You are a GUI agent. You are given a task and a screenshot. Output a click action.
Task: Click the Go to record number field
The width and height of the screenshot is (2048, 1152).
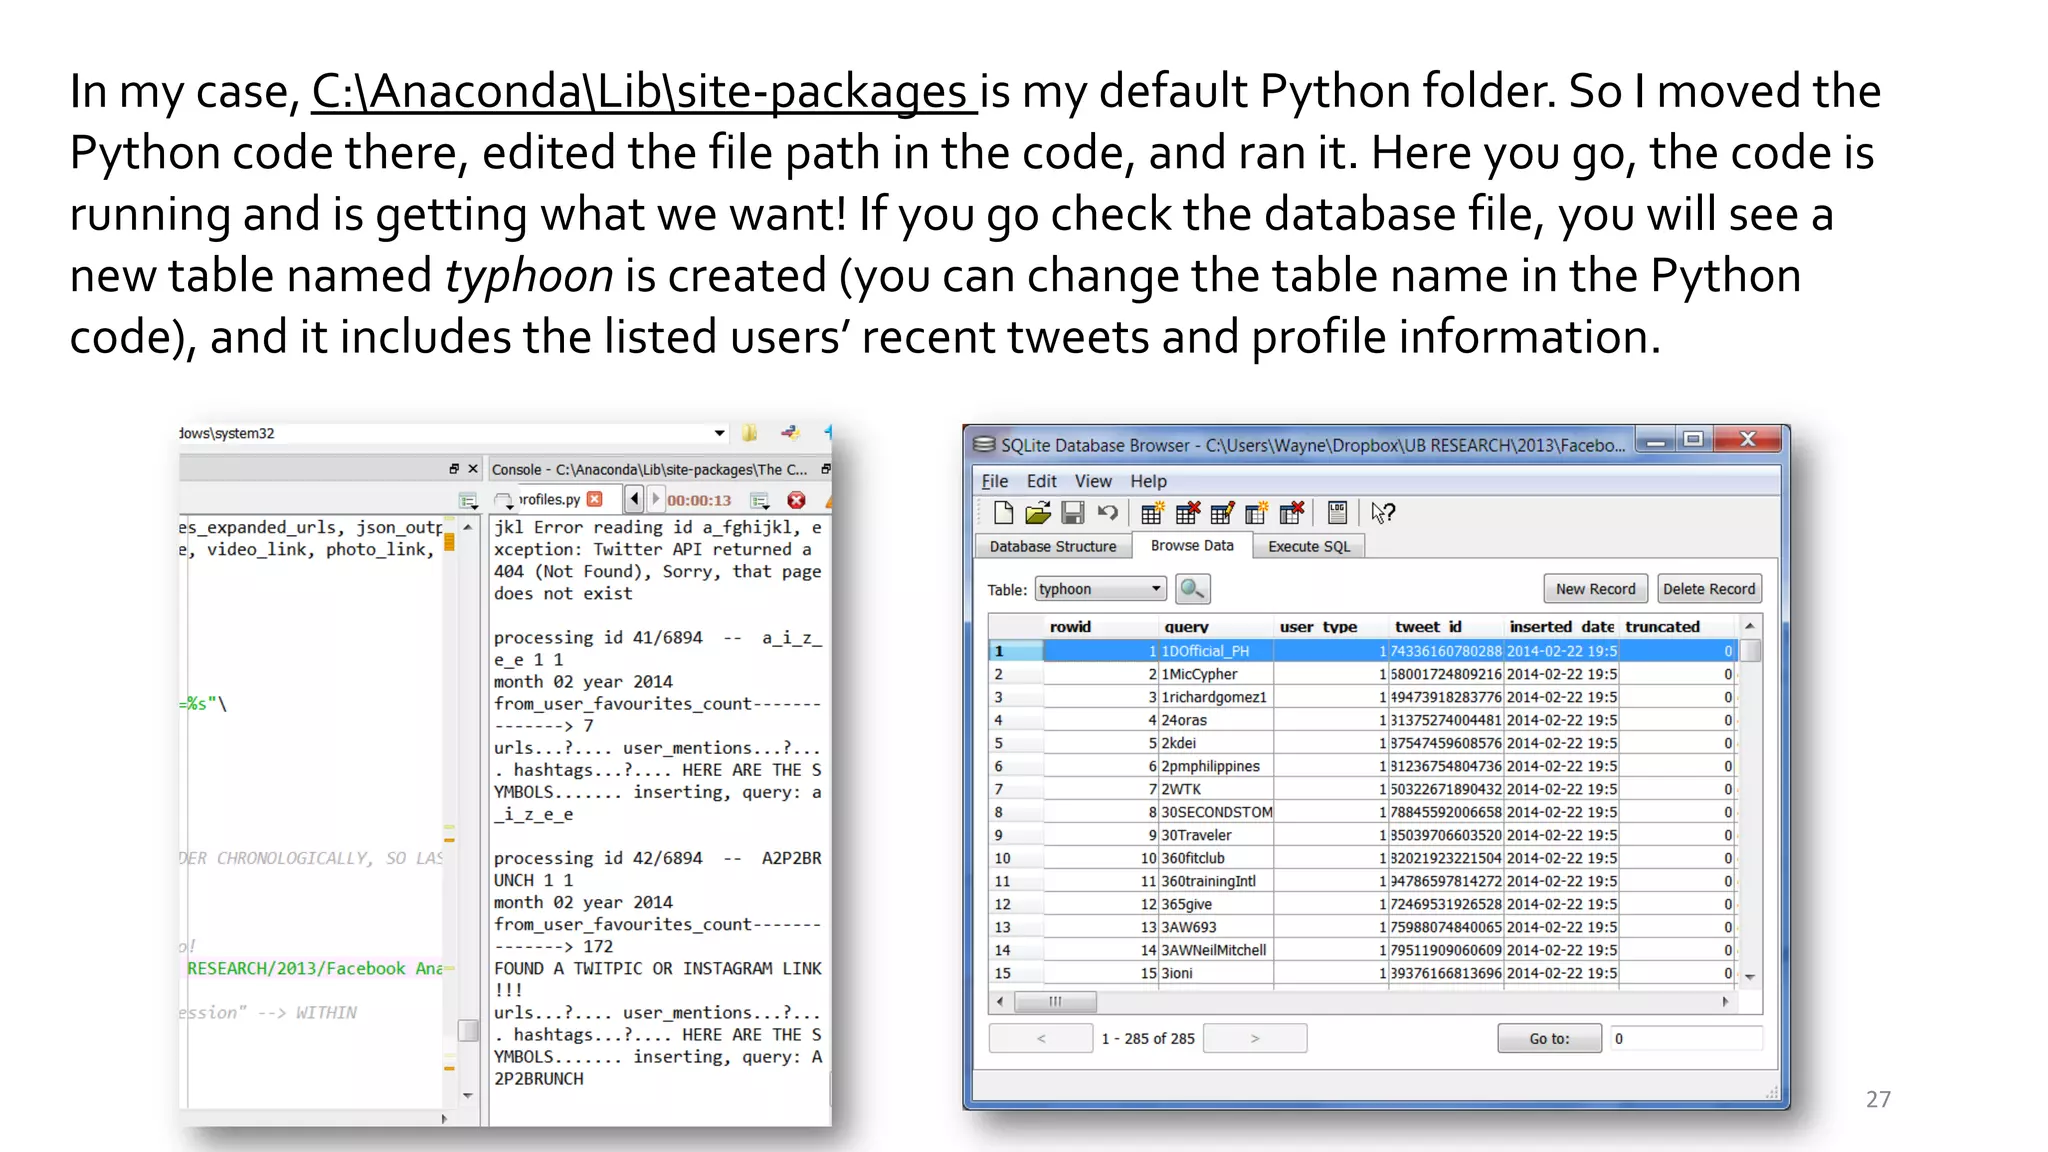coord(1685,1039)
